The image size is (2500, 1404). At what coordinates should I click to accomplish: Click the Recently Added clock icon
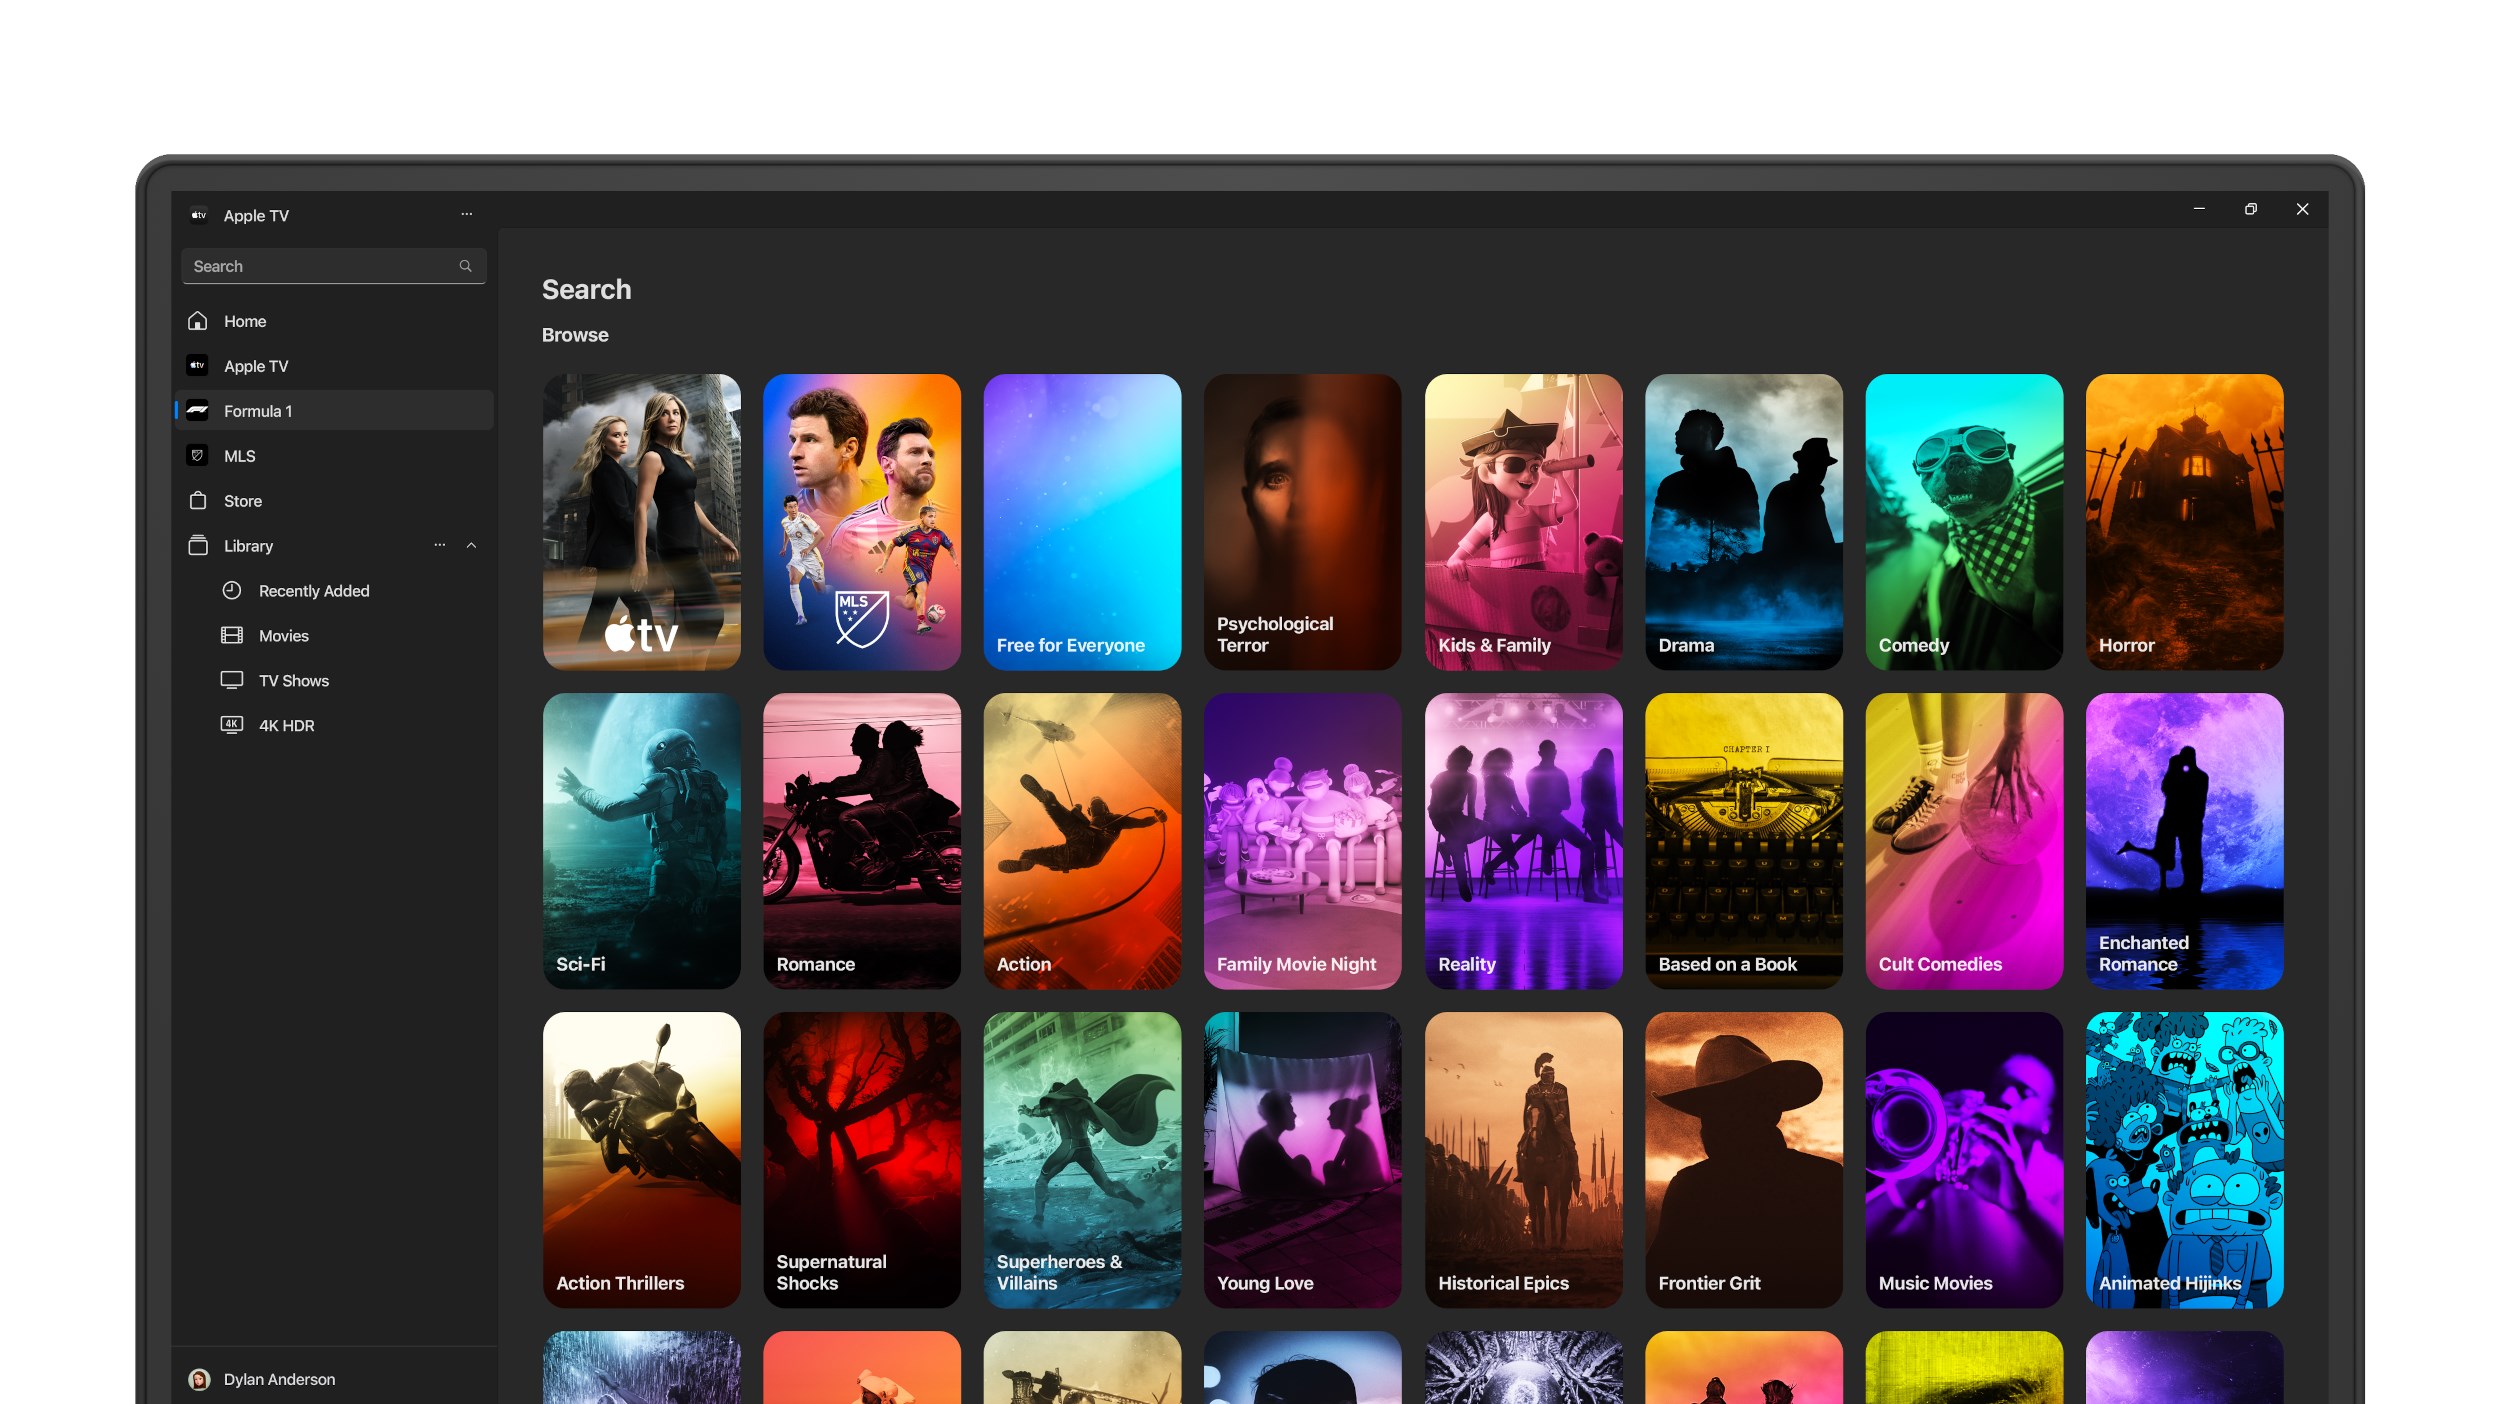coord(232,590)
